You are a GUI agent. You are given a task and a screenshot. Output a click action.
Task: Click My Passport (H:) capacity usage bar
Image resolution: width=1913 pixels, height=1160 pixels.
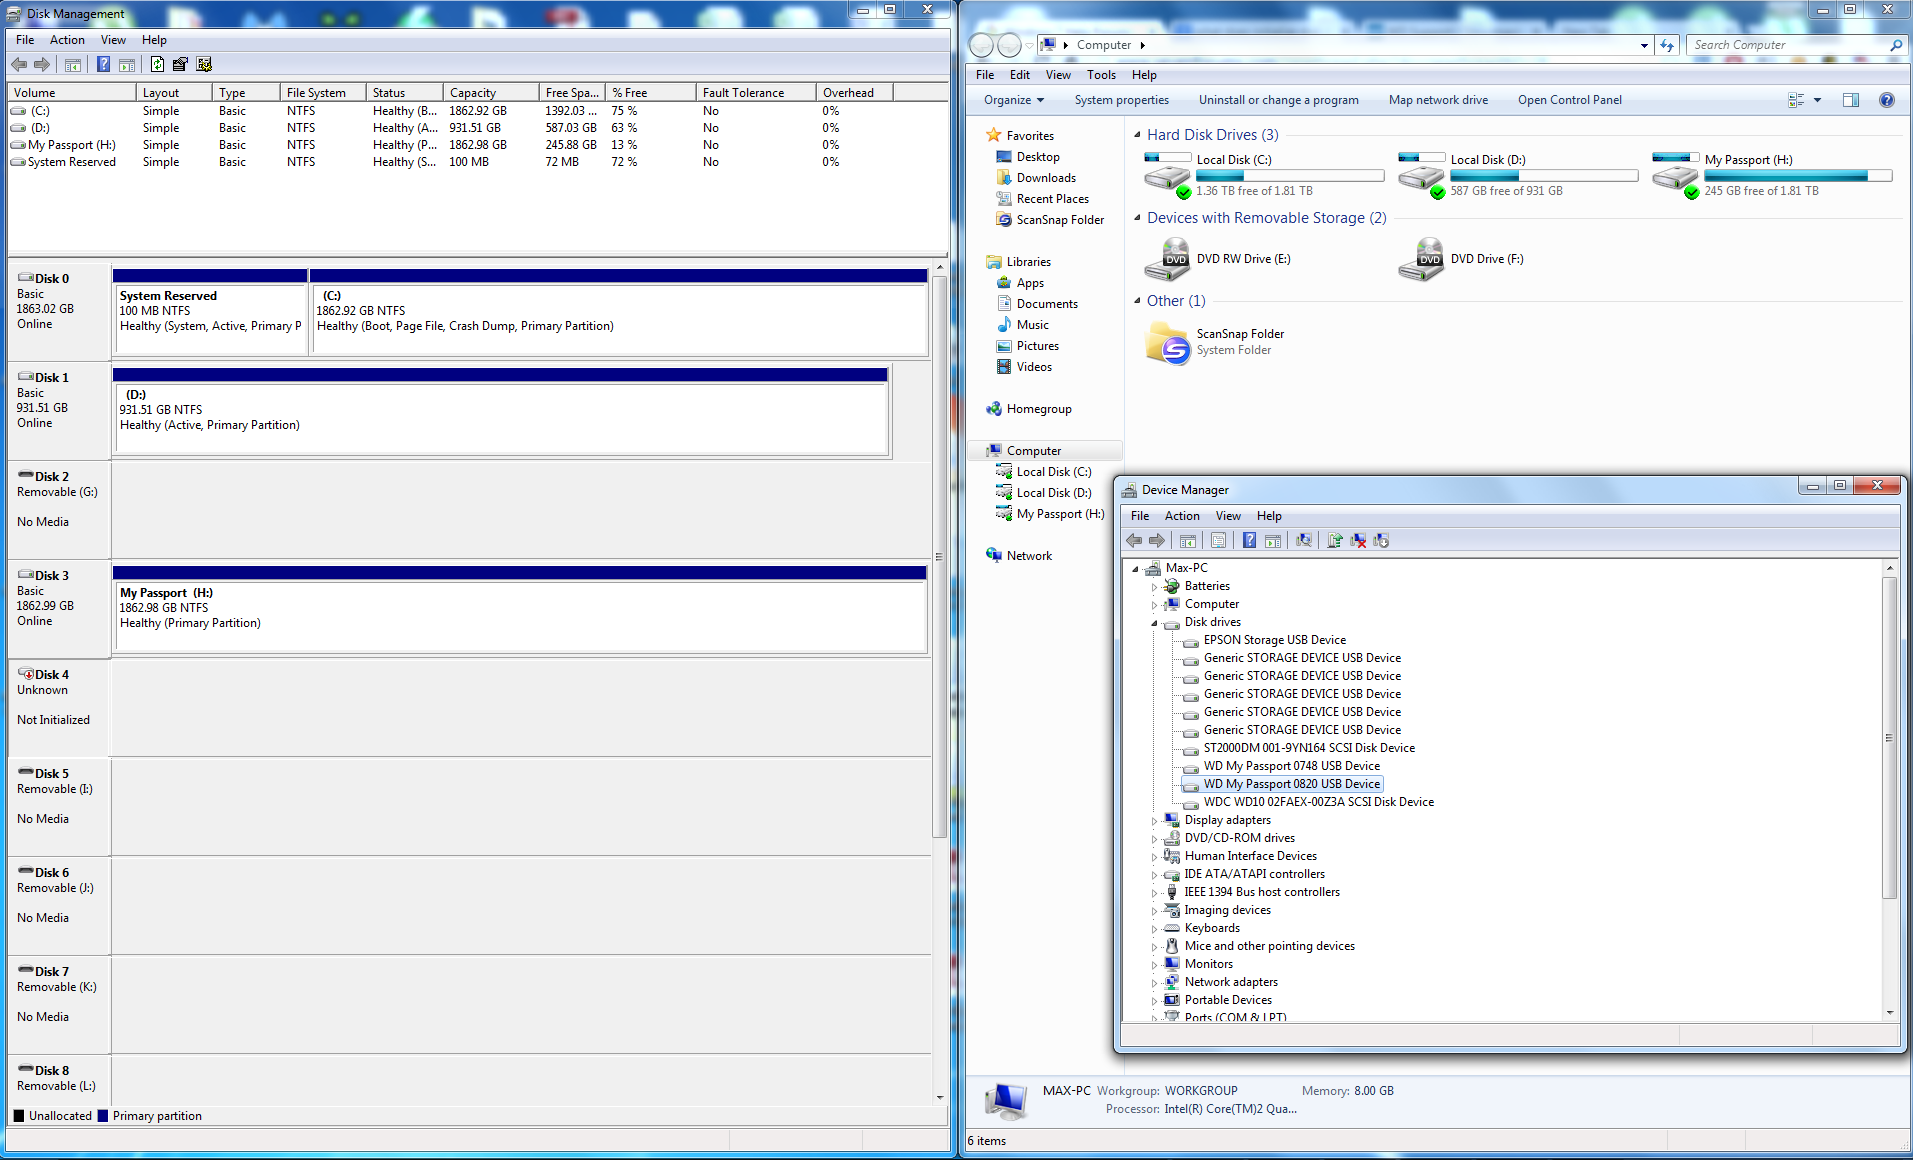pos(1798,176)
